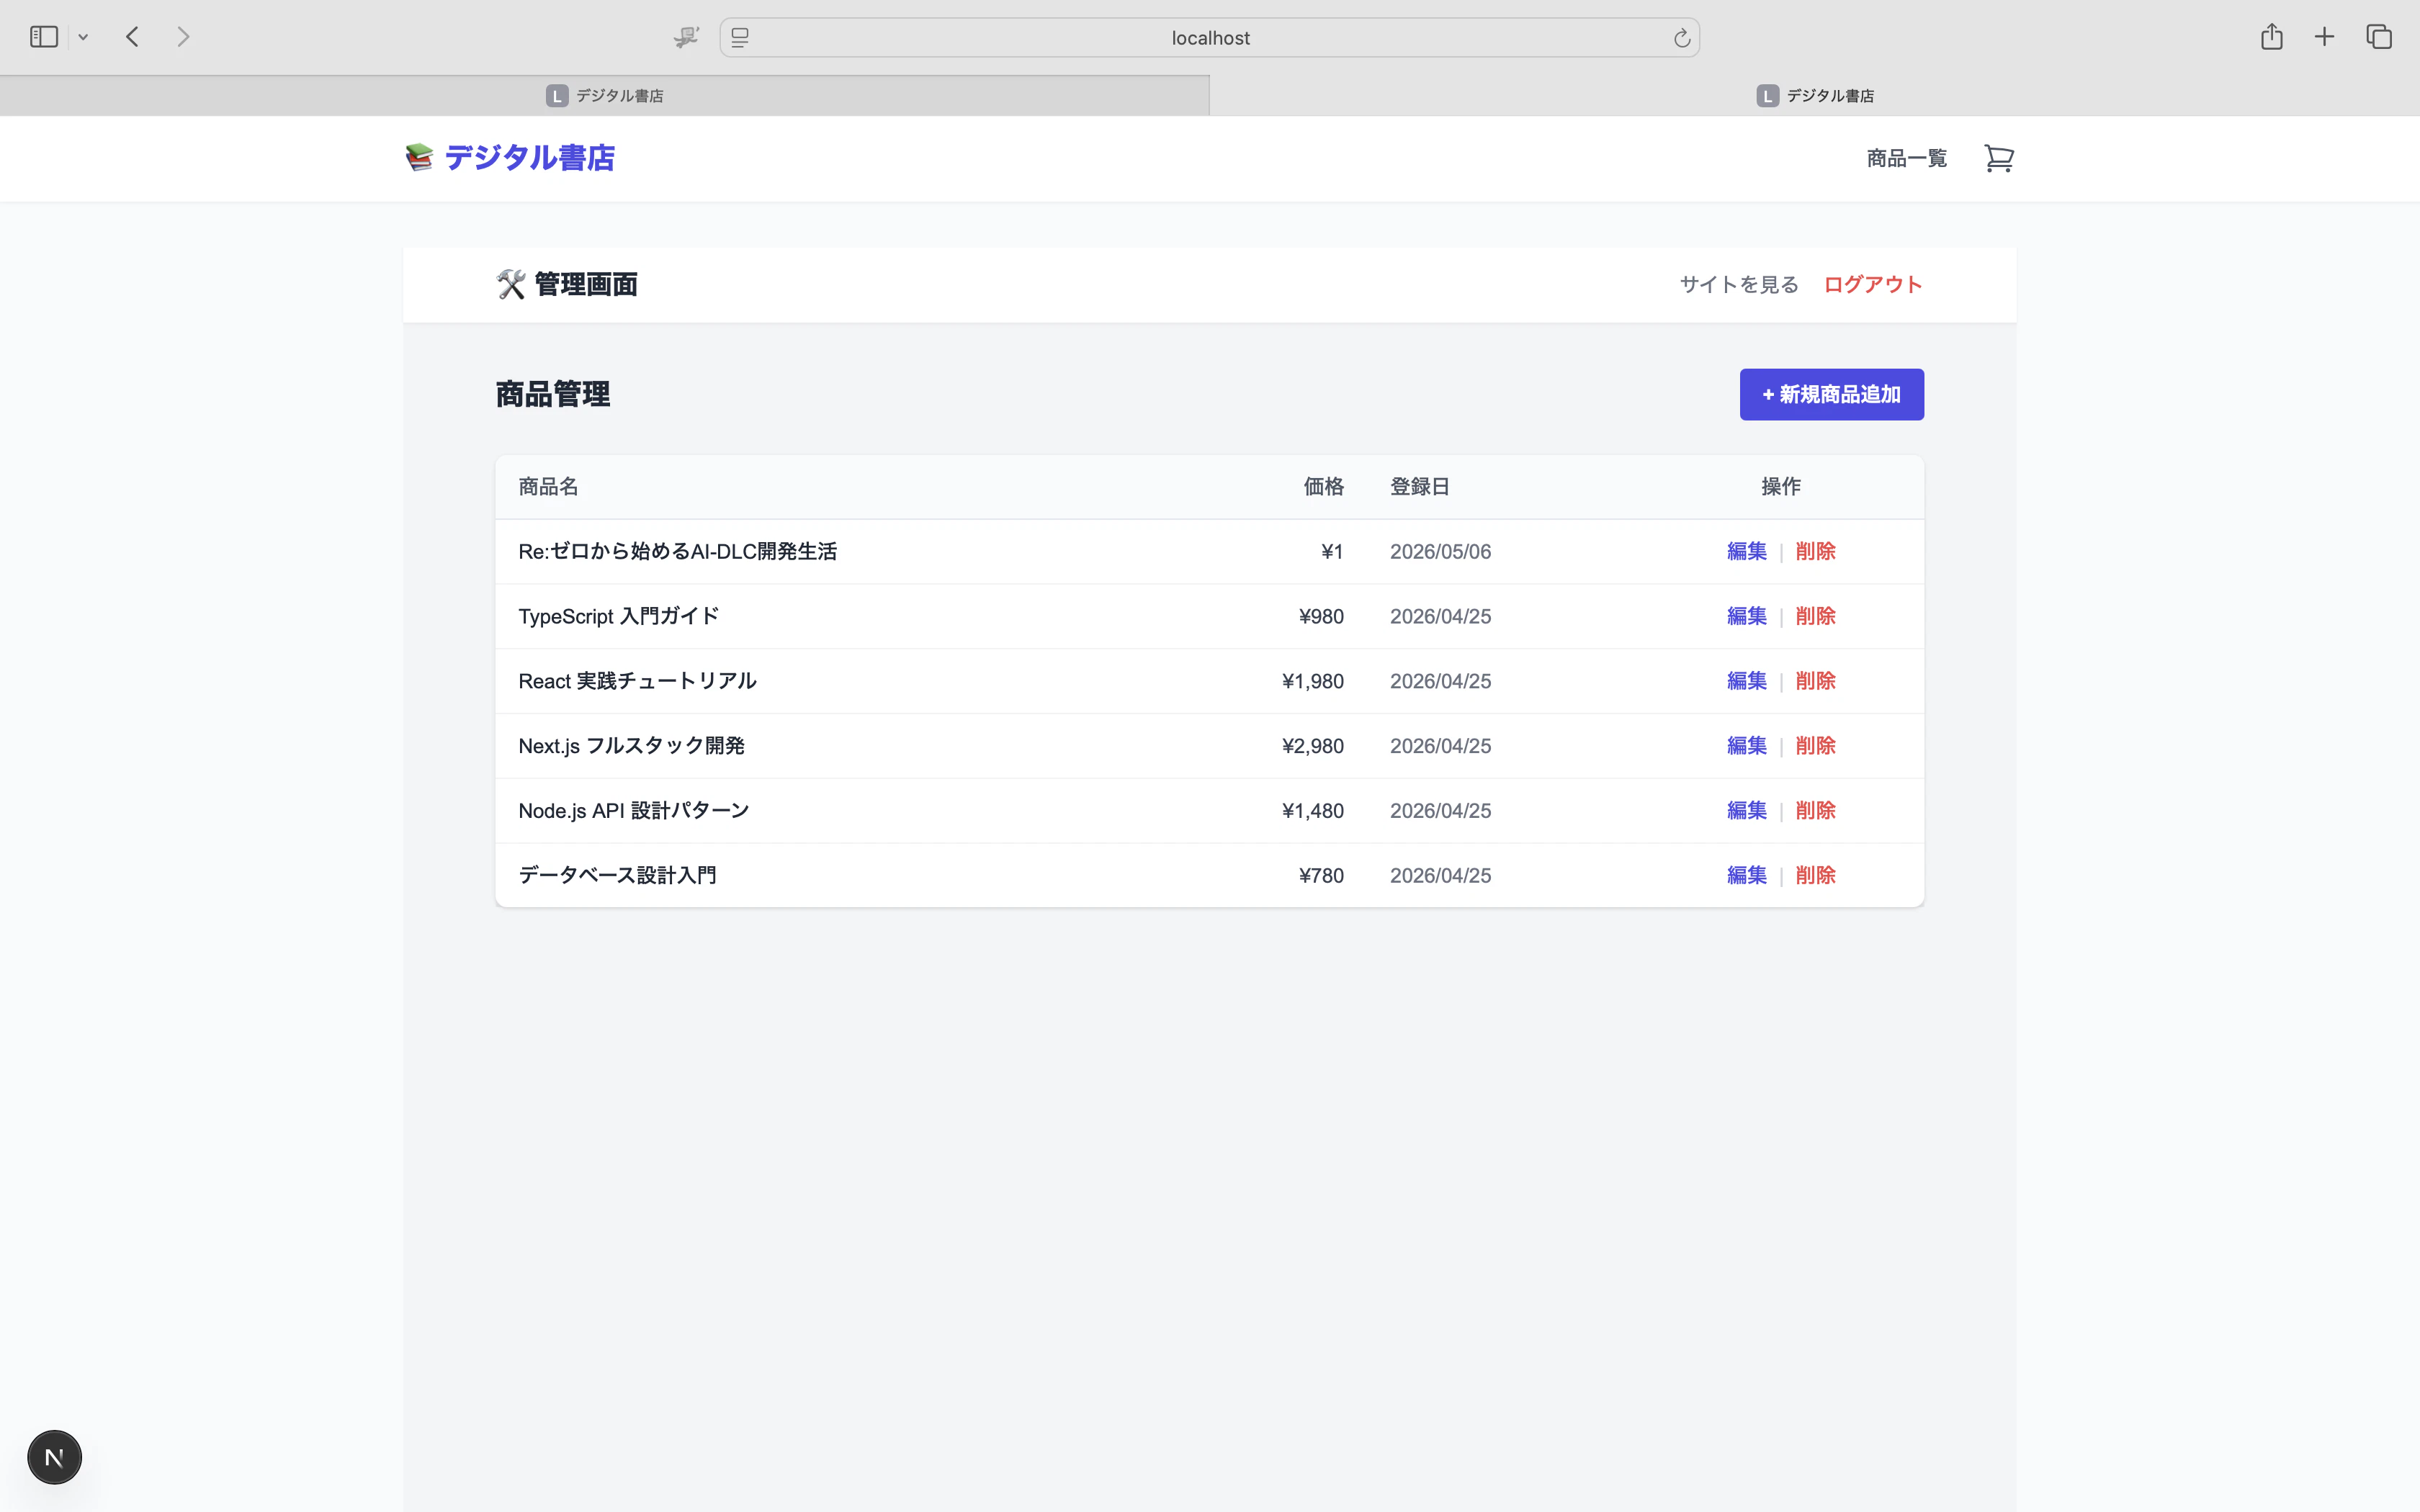Click 削除 for データベース設計入門
This screenshot has width=2420, height=1512.
(x=1815, y=875)
